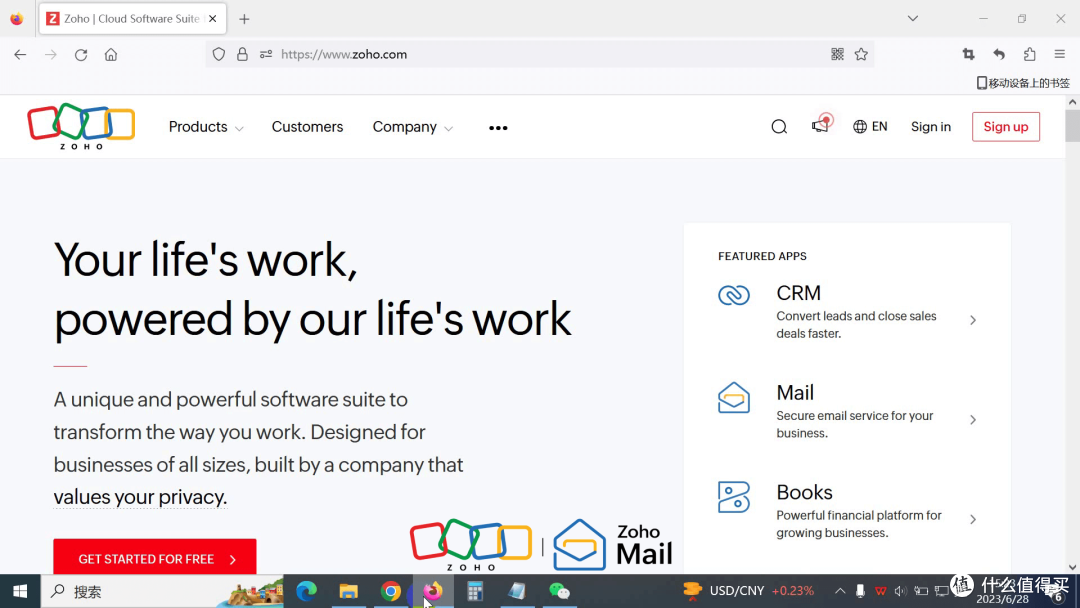The width and height of the screenshot is (1080, 608).
Task: Click the Books app icon
Action: click(734, 497)
